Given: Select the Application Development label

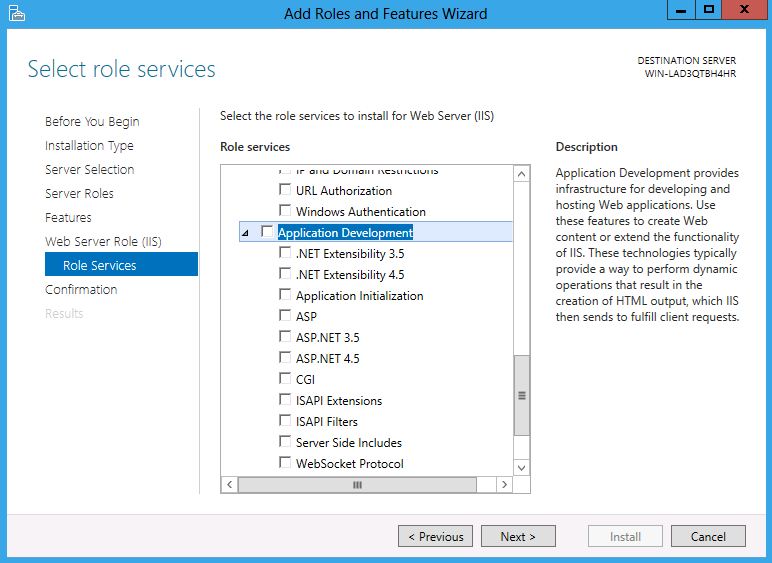Looking at the screenshot, I should [345, 233].
